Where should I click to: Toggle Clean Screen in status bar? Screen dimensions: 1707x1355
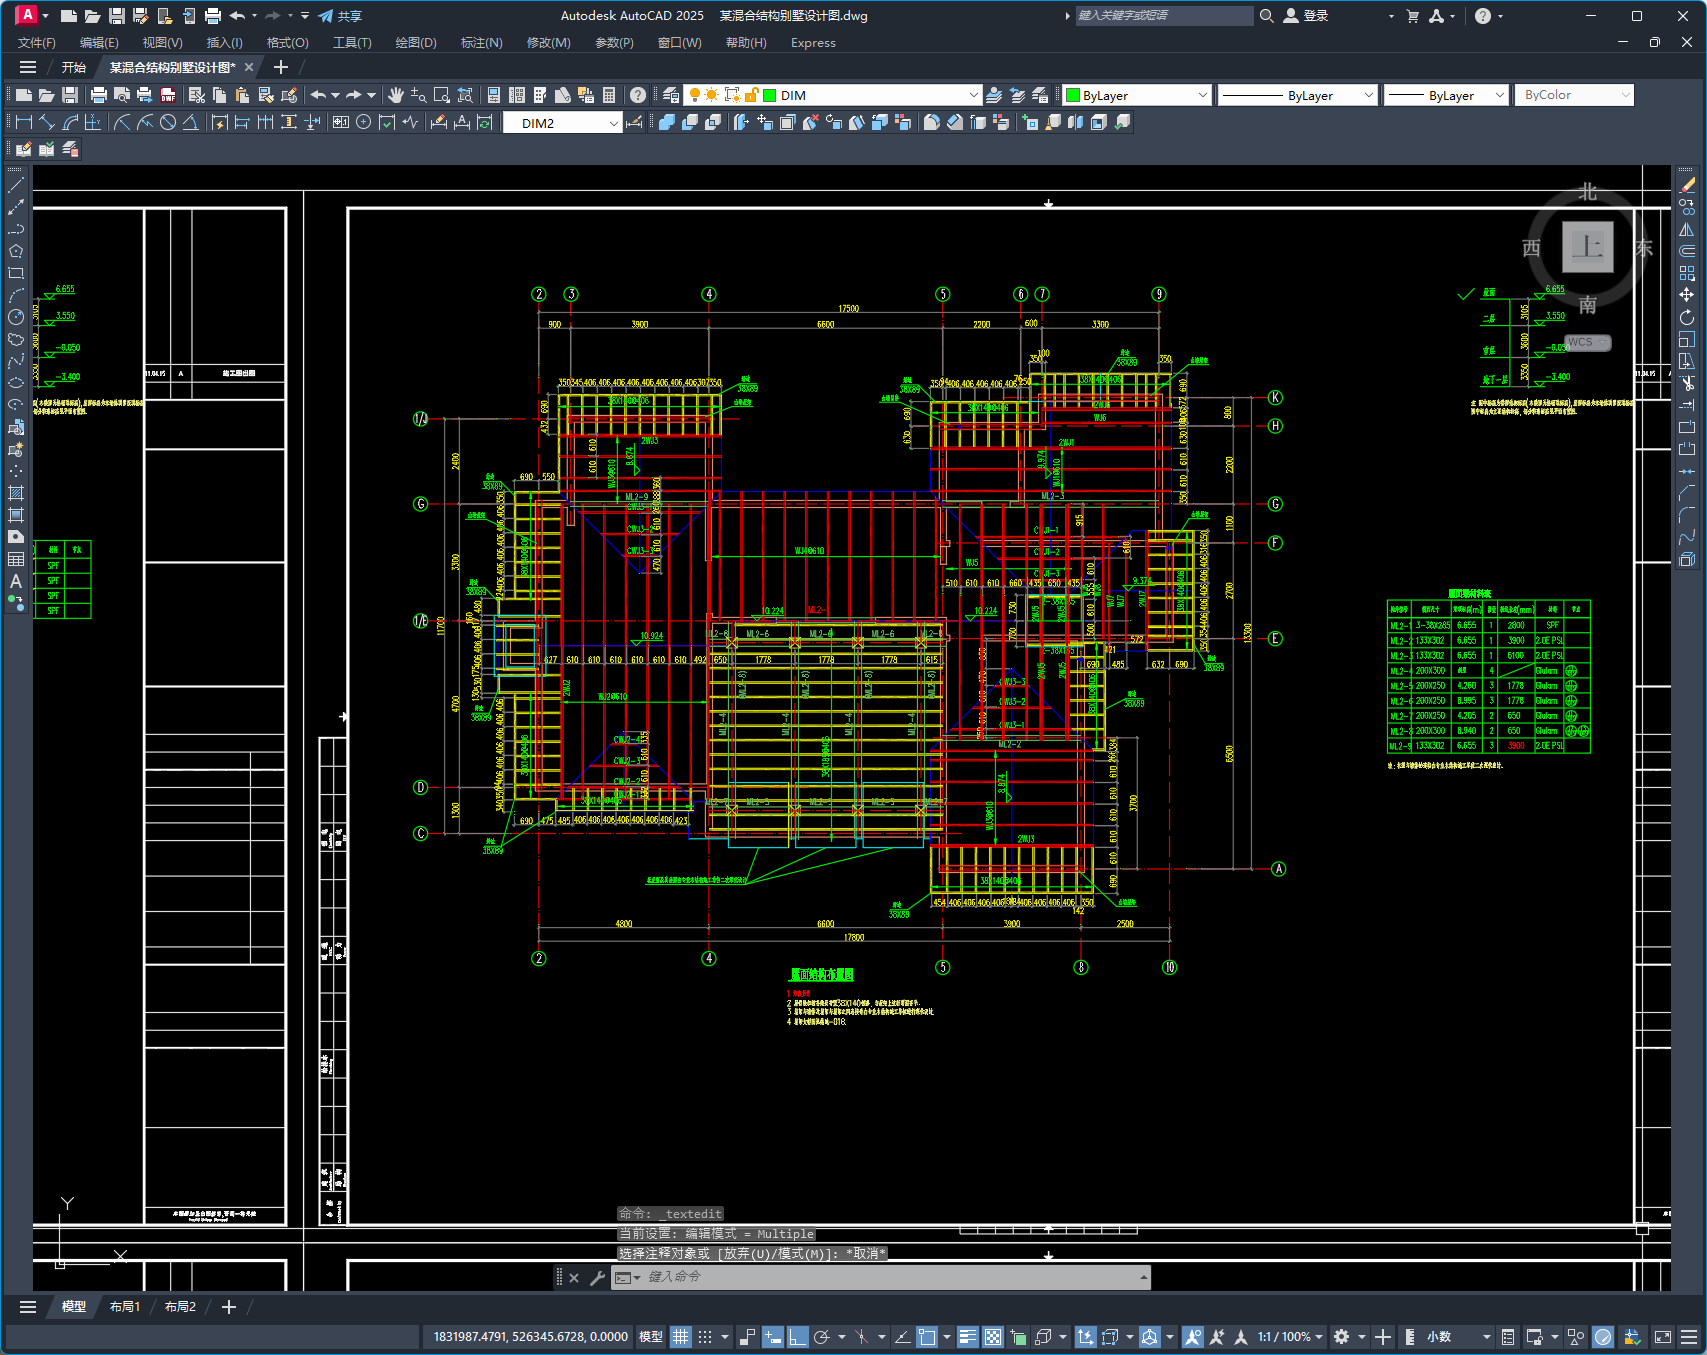(x=1663, y=1337)
